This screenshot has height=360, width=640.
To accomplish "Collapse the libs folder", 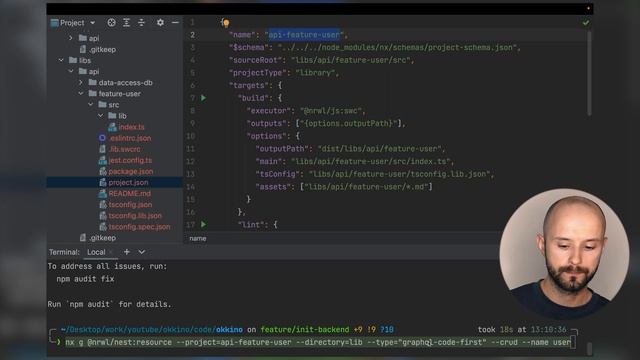I will click(x=61, y=60).
